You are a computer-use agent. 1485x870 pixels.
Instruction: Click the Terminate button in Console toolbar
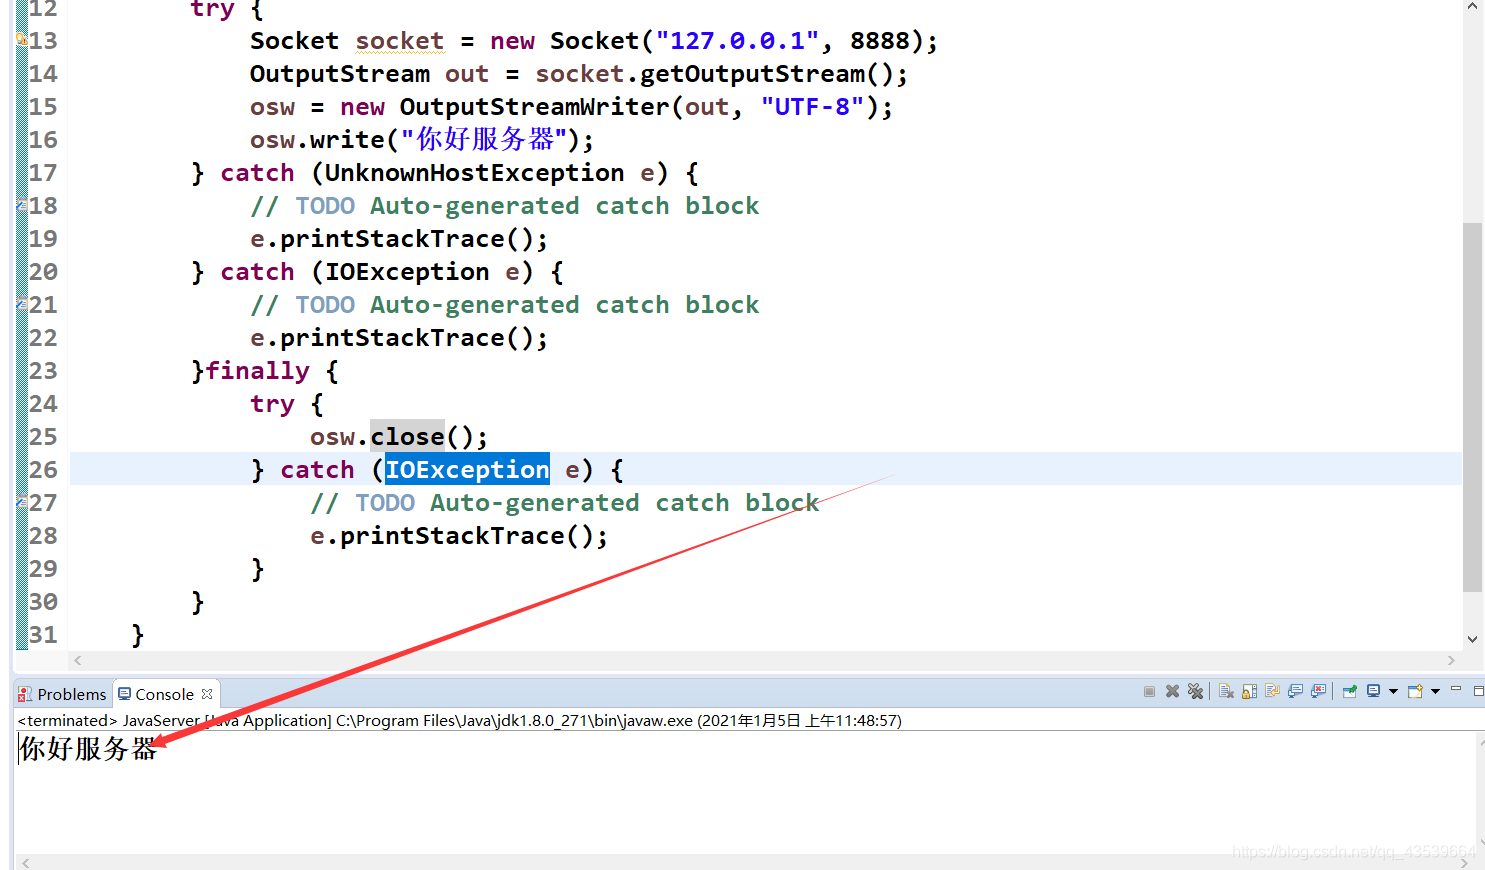1149,692
